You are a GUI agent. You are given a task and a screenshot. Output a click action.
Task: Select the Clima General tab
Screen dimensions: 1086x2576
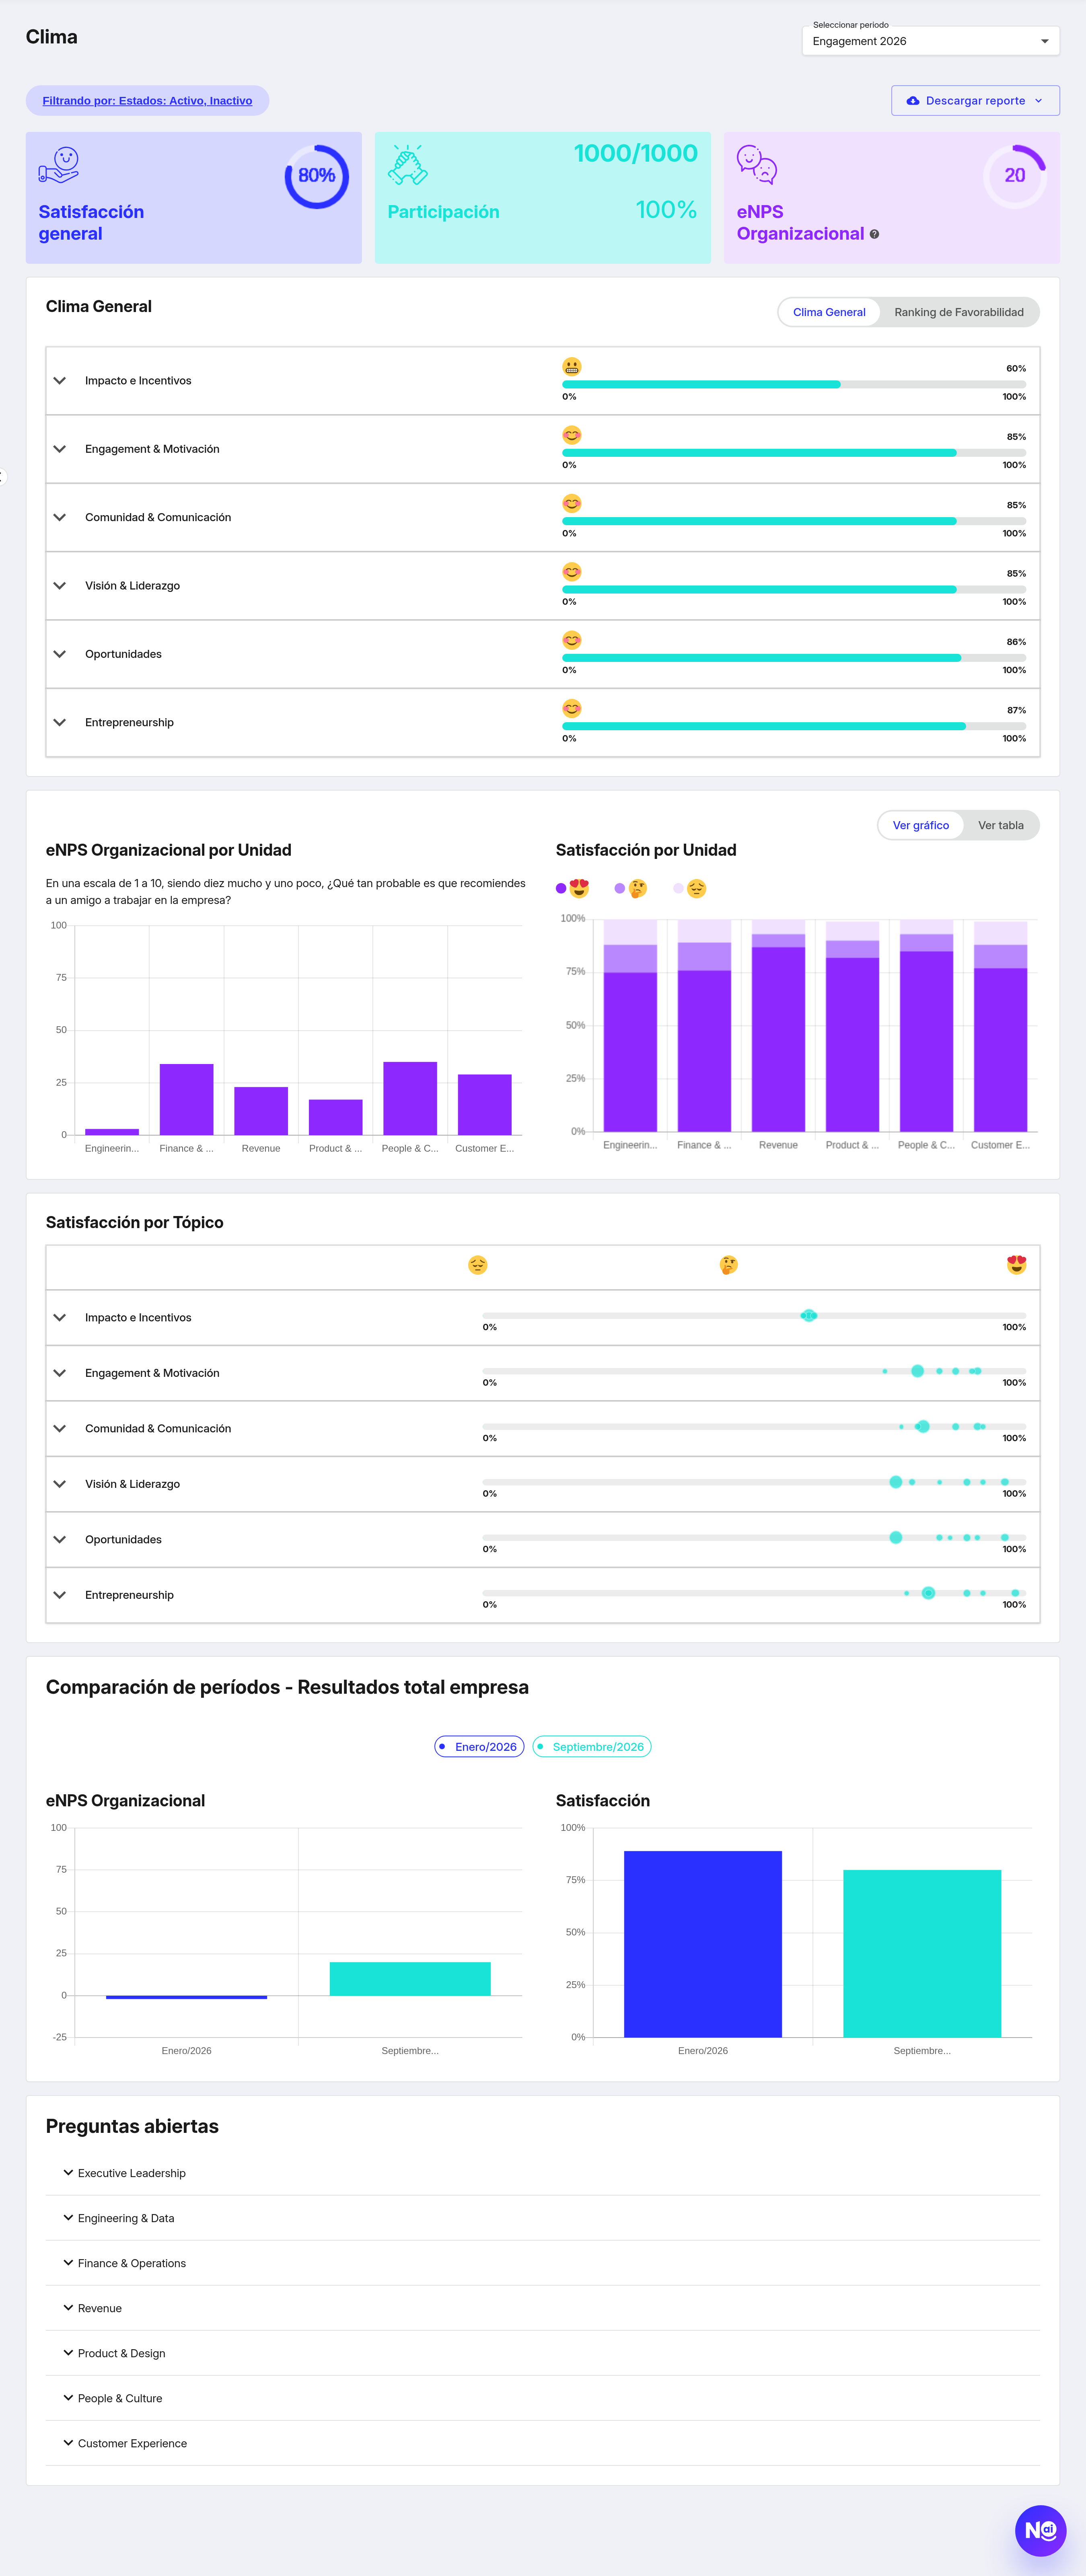click(x=829, y=312)
